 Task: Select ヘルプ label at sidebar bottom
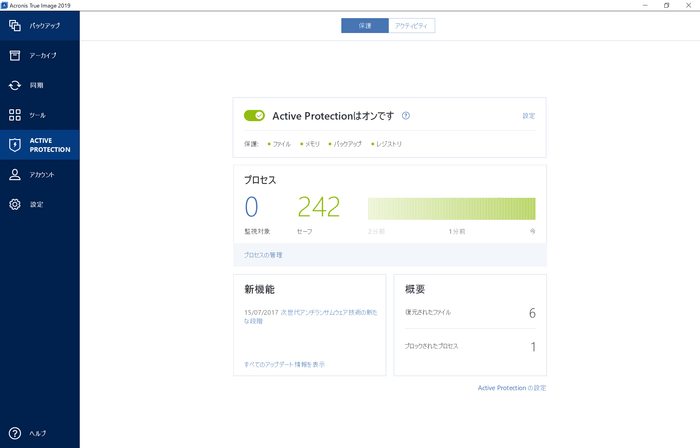pyautogui.click(x=38, y=433)
